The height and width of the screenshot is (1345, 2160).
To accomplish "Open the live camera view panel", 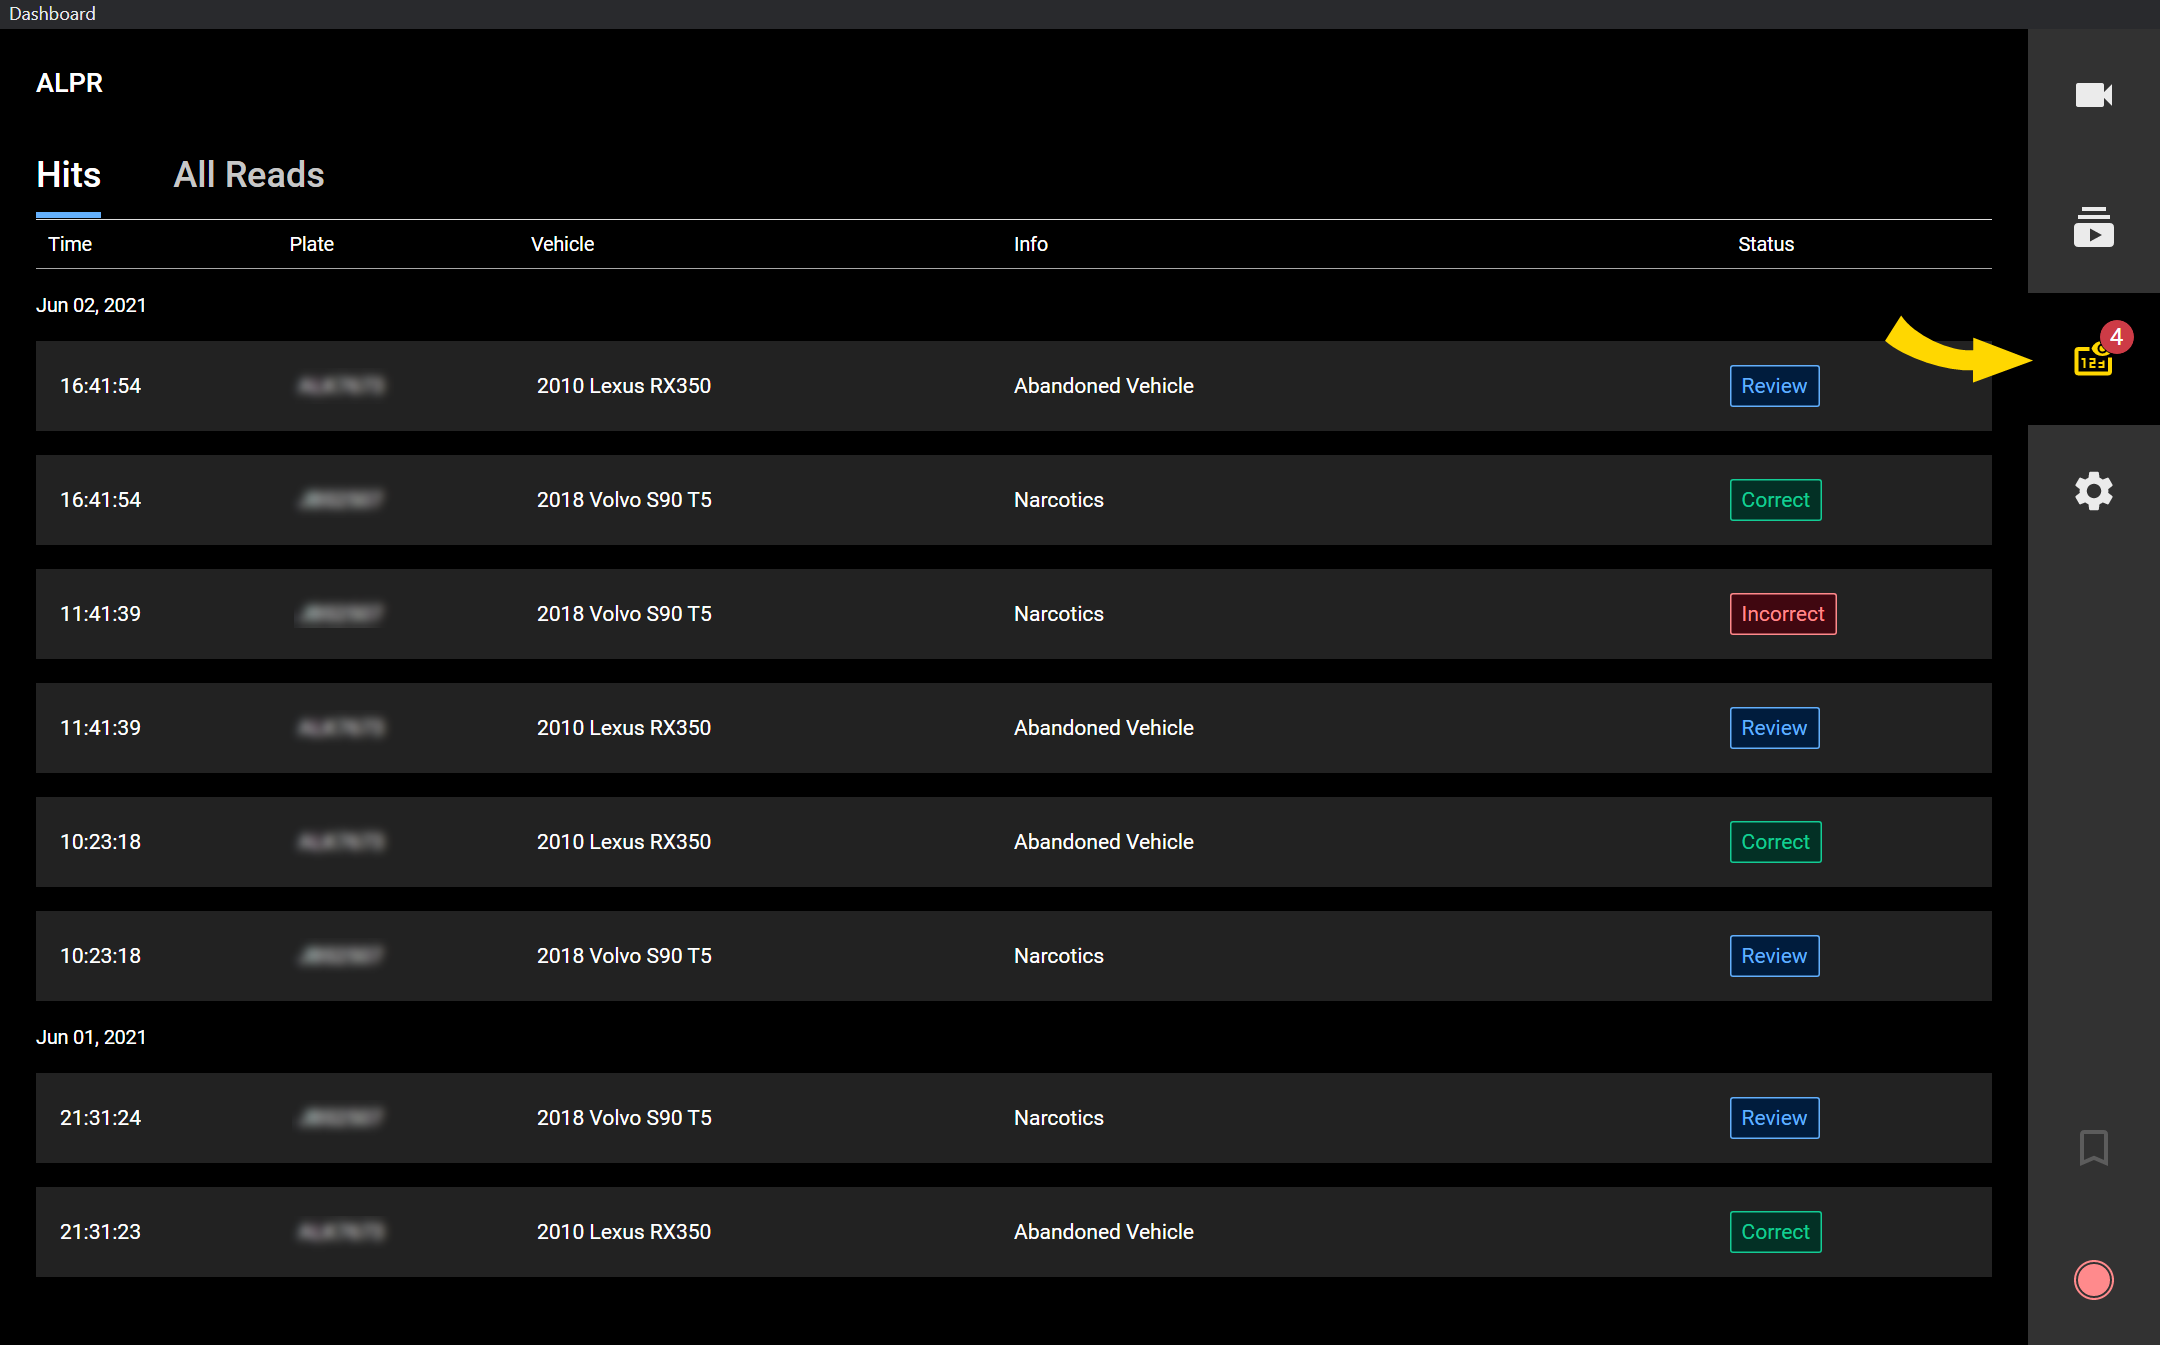I will [2093, 95].
